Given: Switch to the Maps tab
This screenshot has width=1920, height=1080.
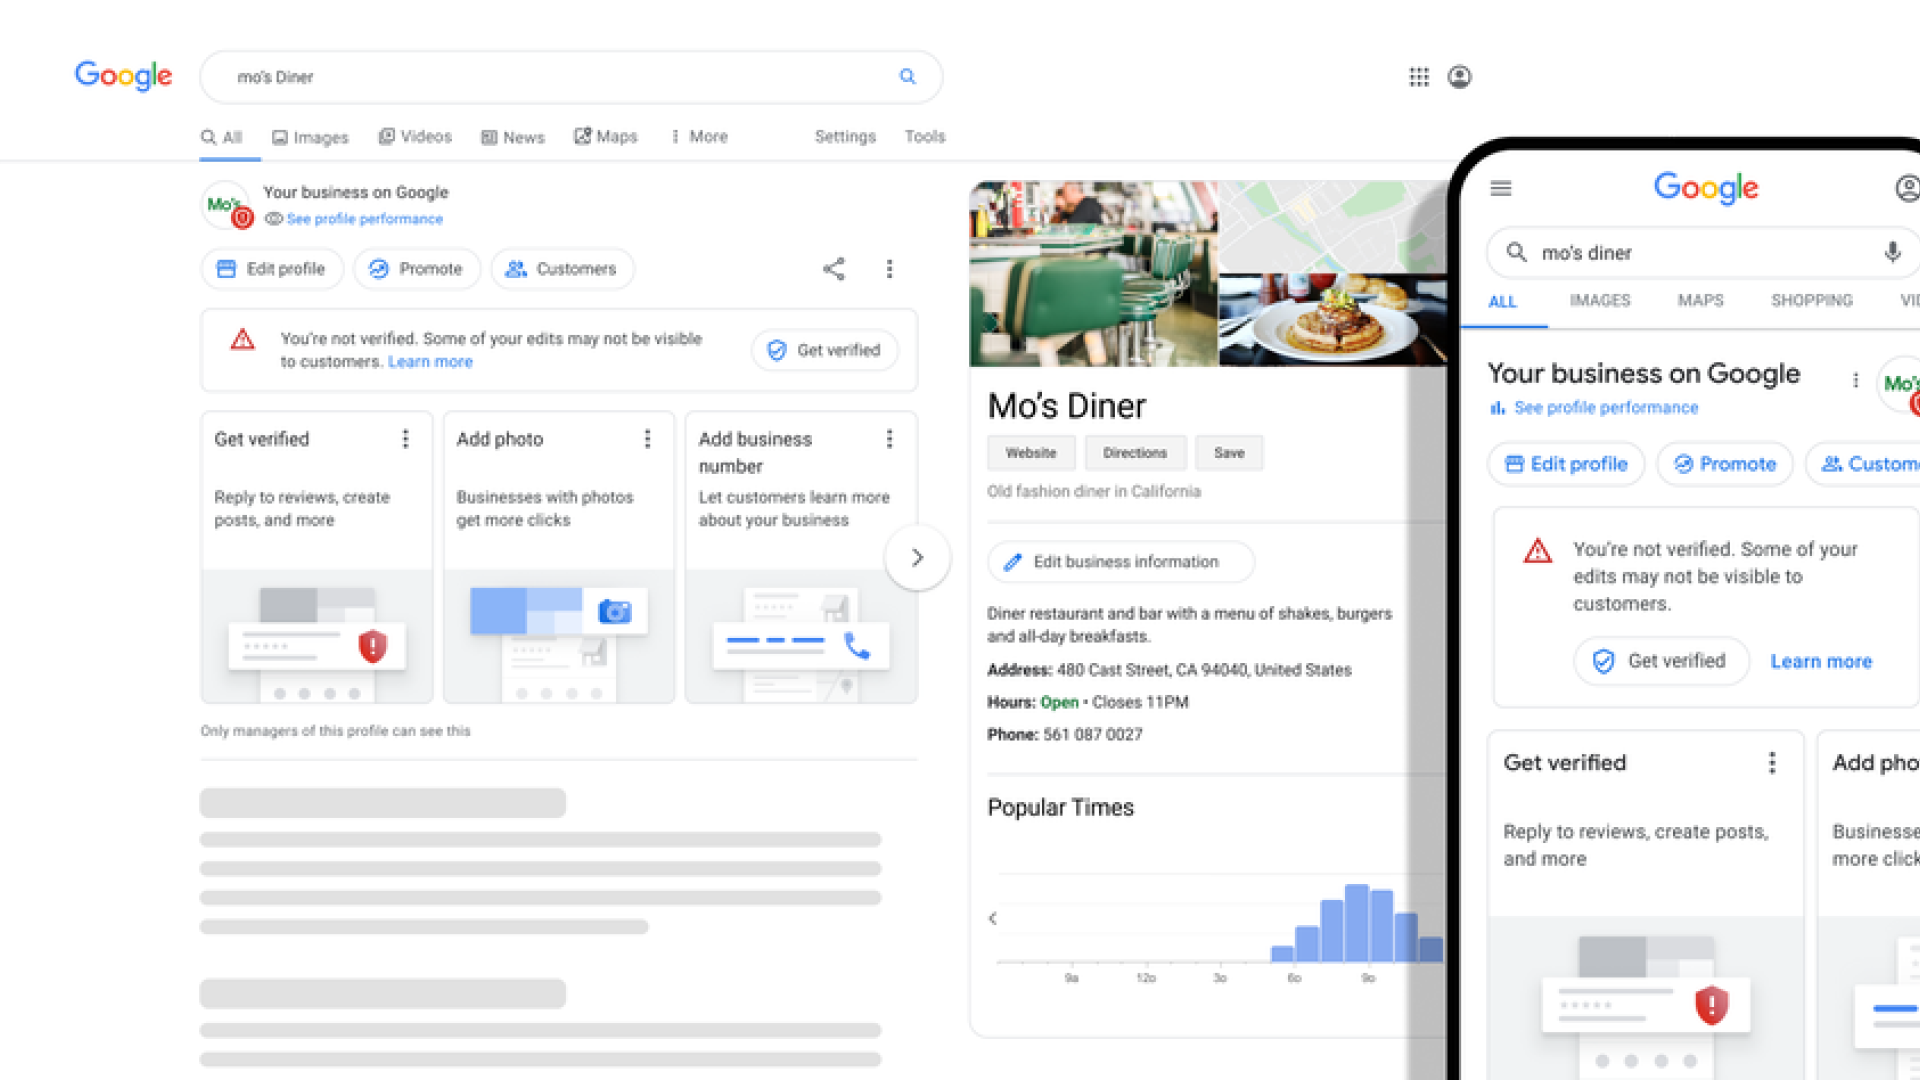Looking at the screenshot, I should click(606, 136).
